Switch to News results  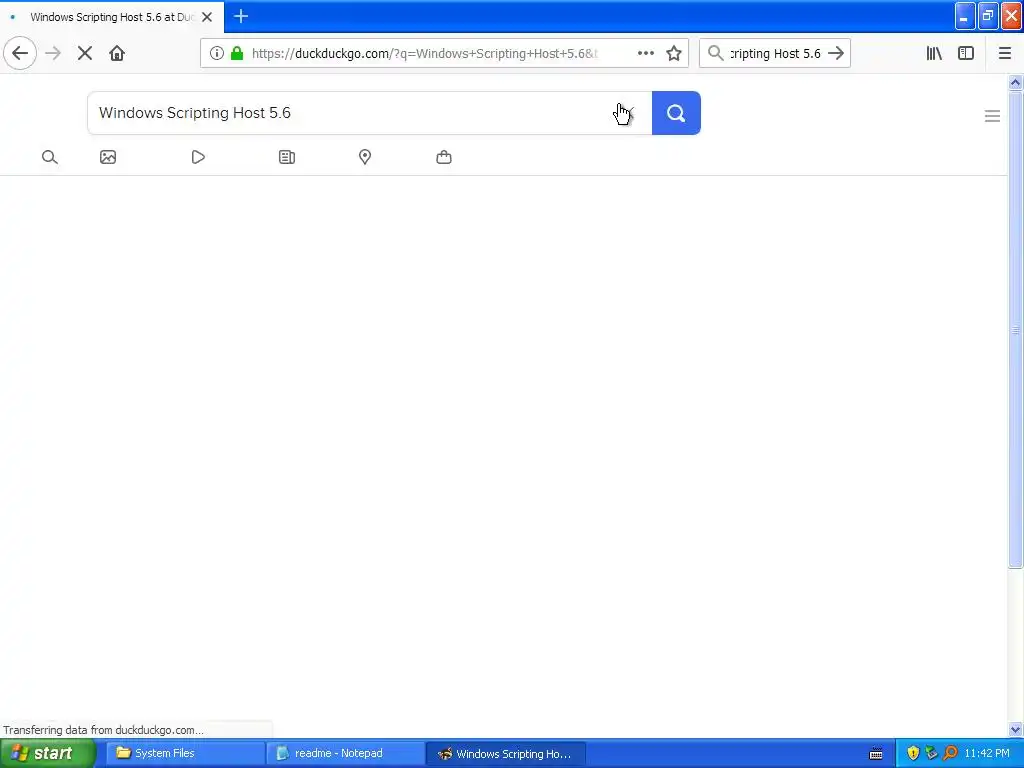click(287, 157)
